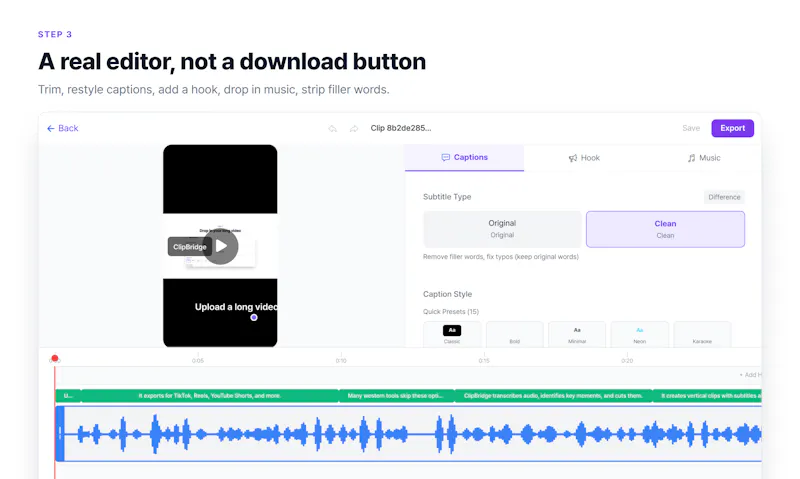
Task: Click the 0:15 timeline mark
Action: click(484, 360)
